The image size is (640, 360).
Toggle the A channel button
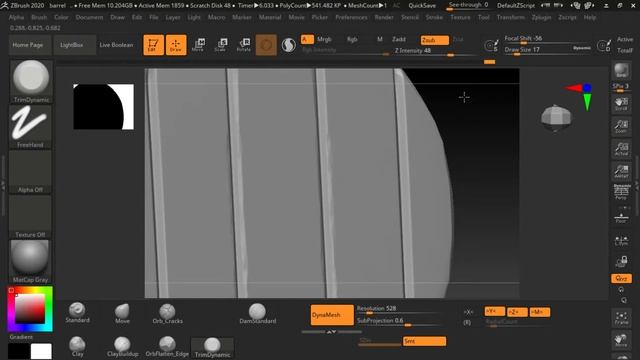[x=307, y=40]
